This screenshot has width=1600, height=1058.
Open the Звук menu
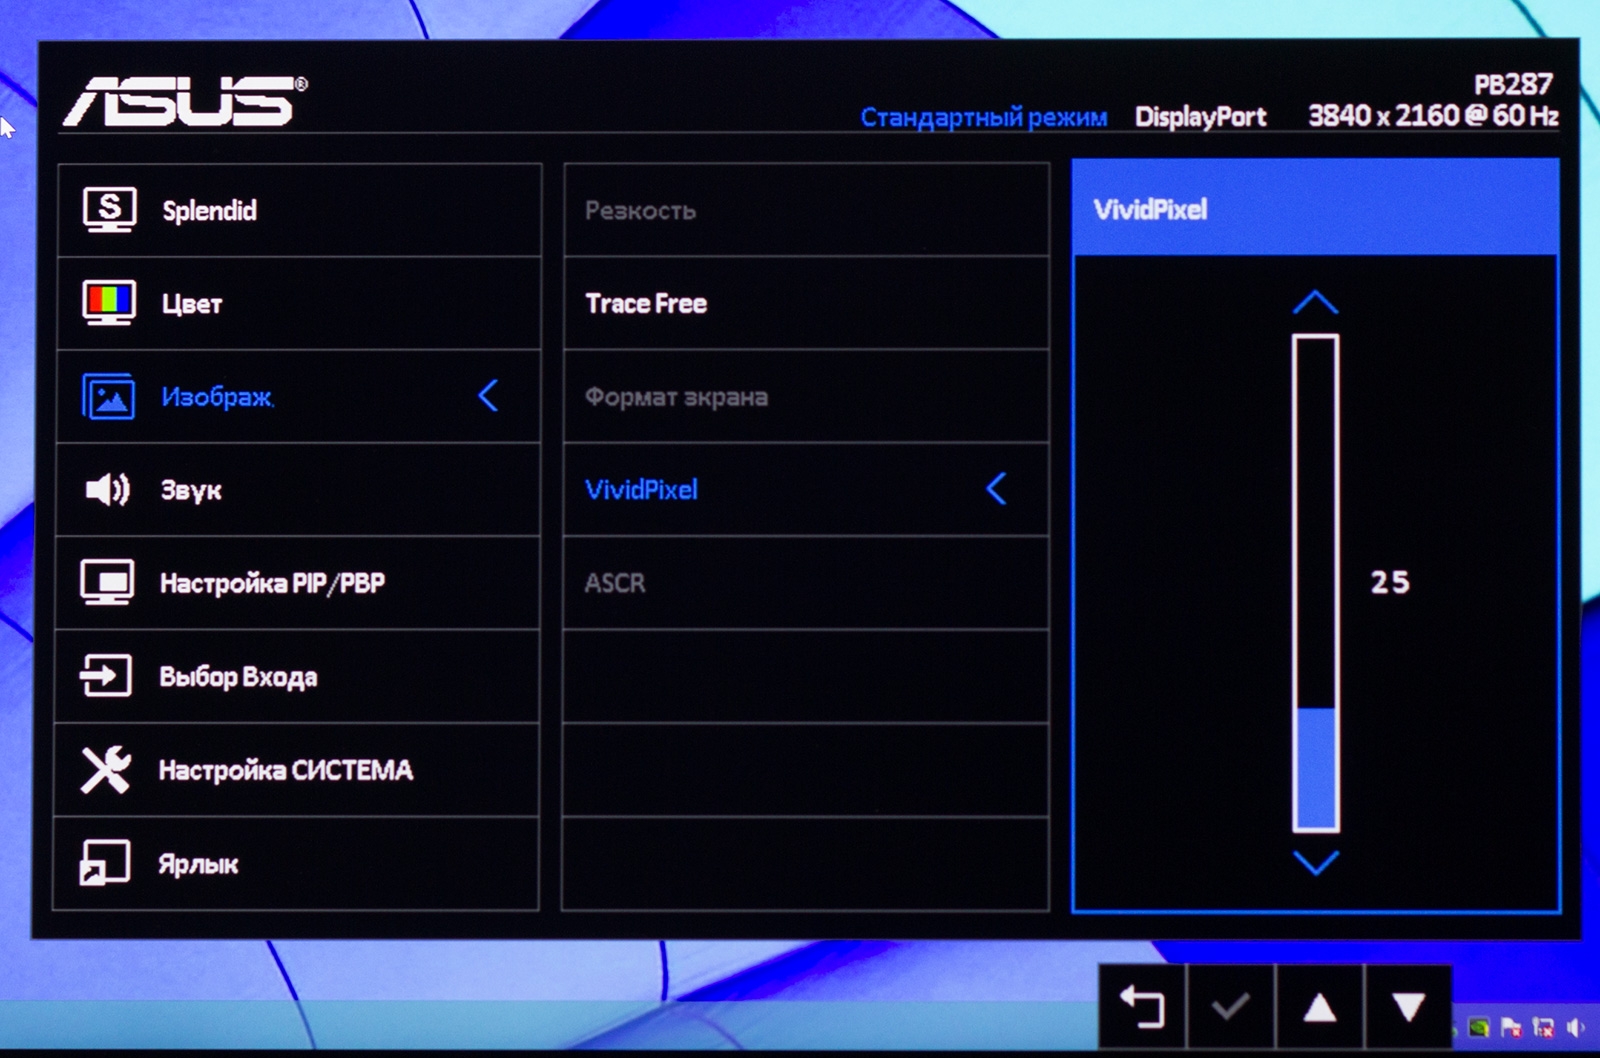click(x=297, y=490)
